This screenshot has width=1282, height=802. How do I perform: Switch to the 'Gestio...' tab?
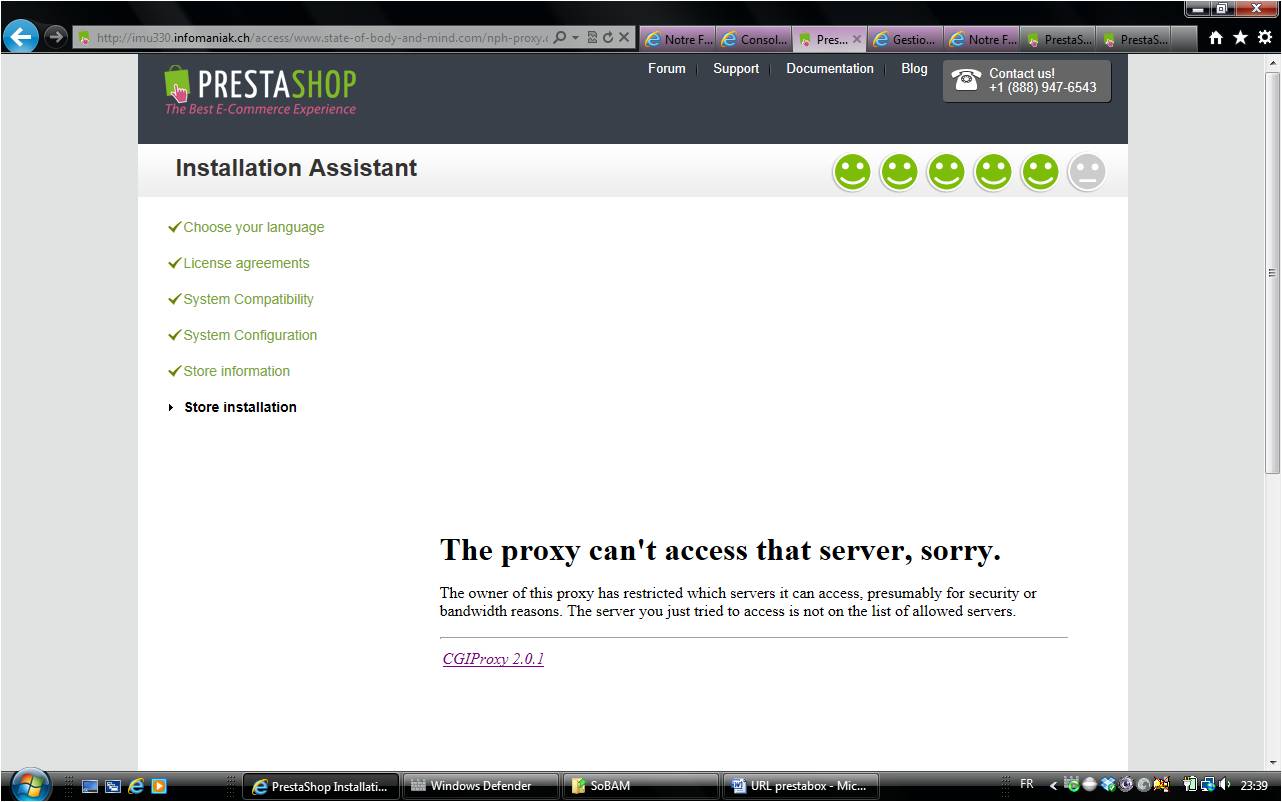pyautogui.click(x=905, y=39)
